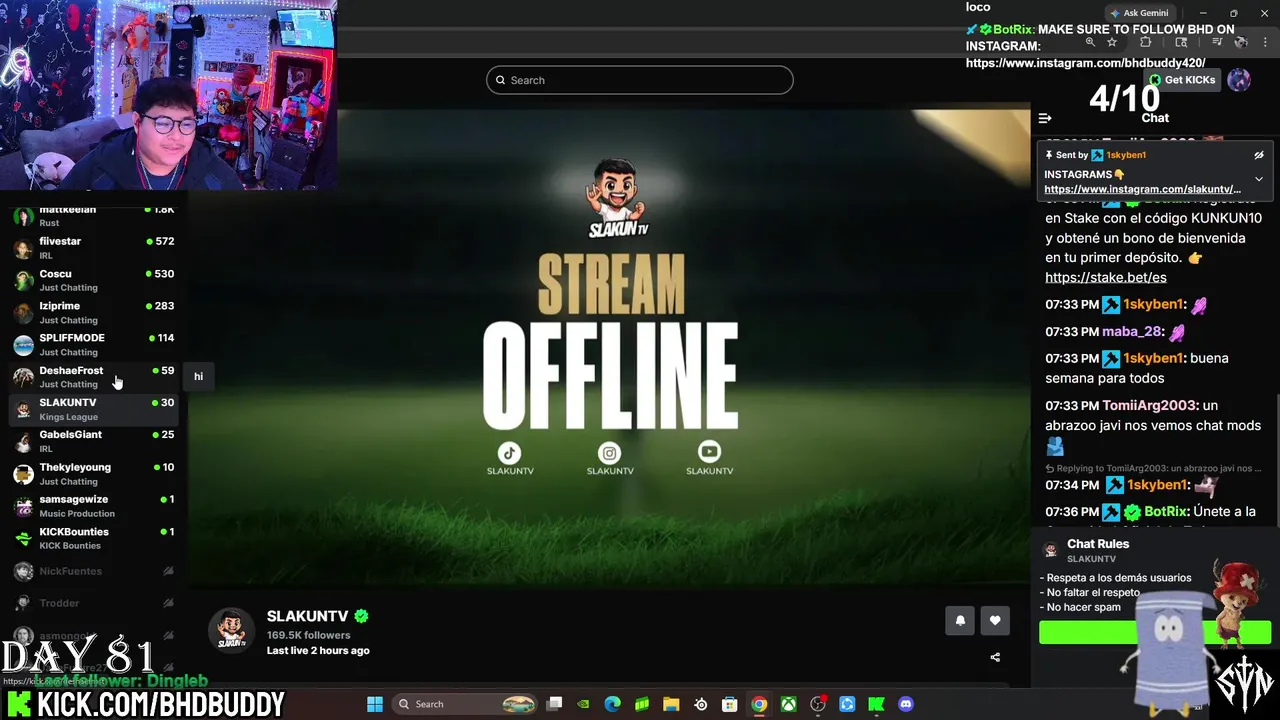Viewport: 1280px width, 720px height.
Task: Go to SPLIFFMODE channel
Action: (x=92, y=344)
